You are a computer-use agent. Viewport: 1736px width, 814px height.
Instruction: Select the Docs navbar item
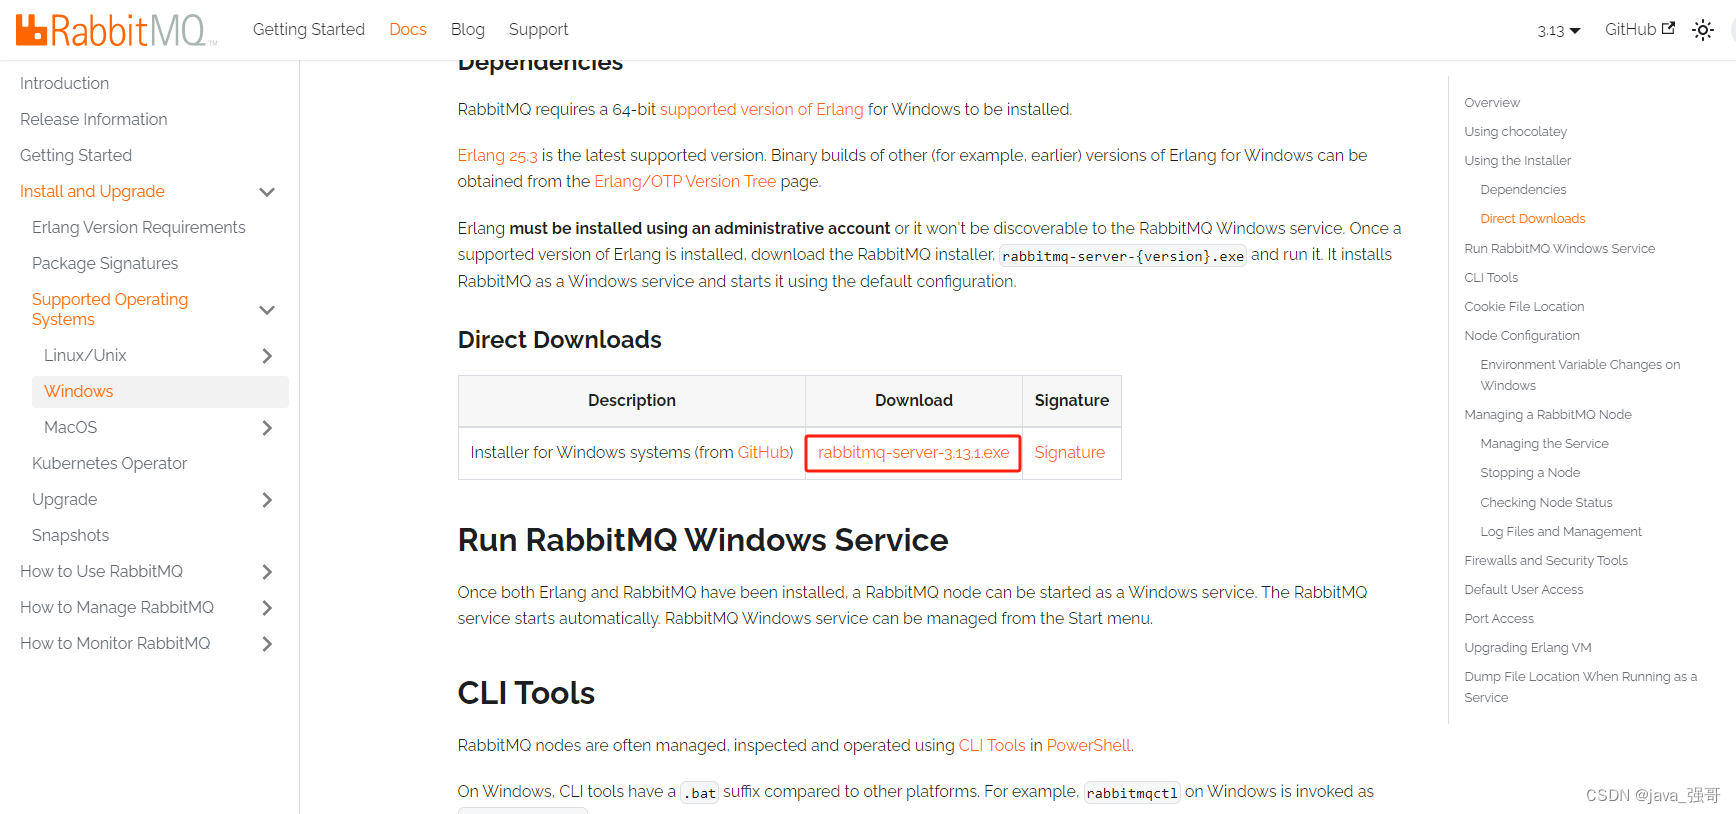[x=408, y=29]
